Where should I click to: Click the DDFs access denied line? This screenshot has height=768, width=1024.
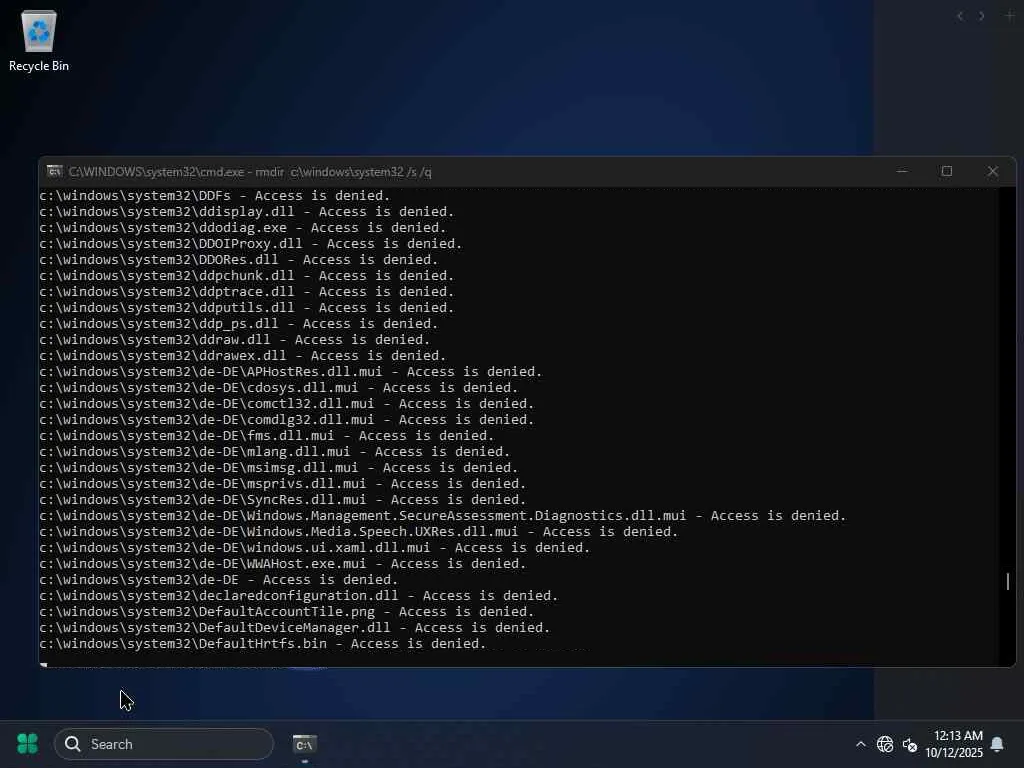(215, 195)
